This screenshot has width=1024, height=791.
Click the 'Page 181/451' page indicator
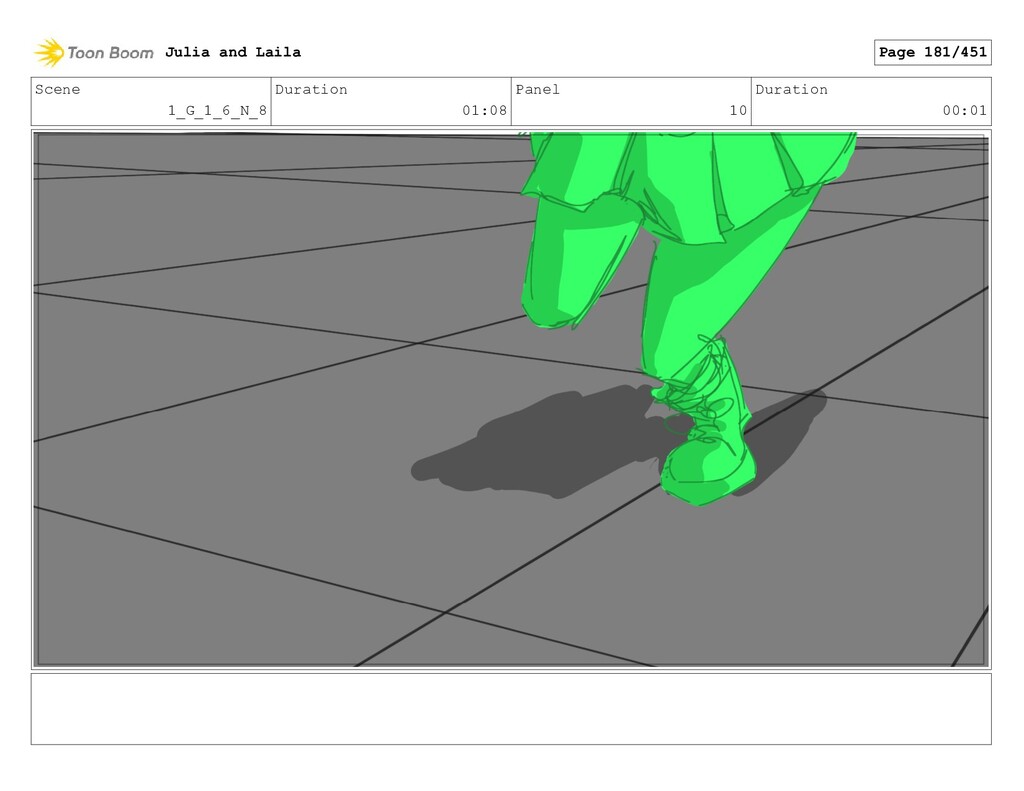pos(933,52)
